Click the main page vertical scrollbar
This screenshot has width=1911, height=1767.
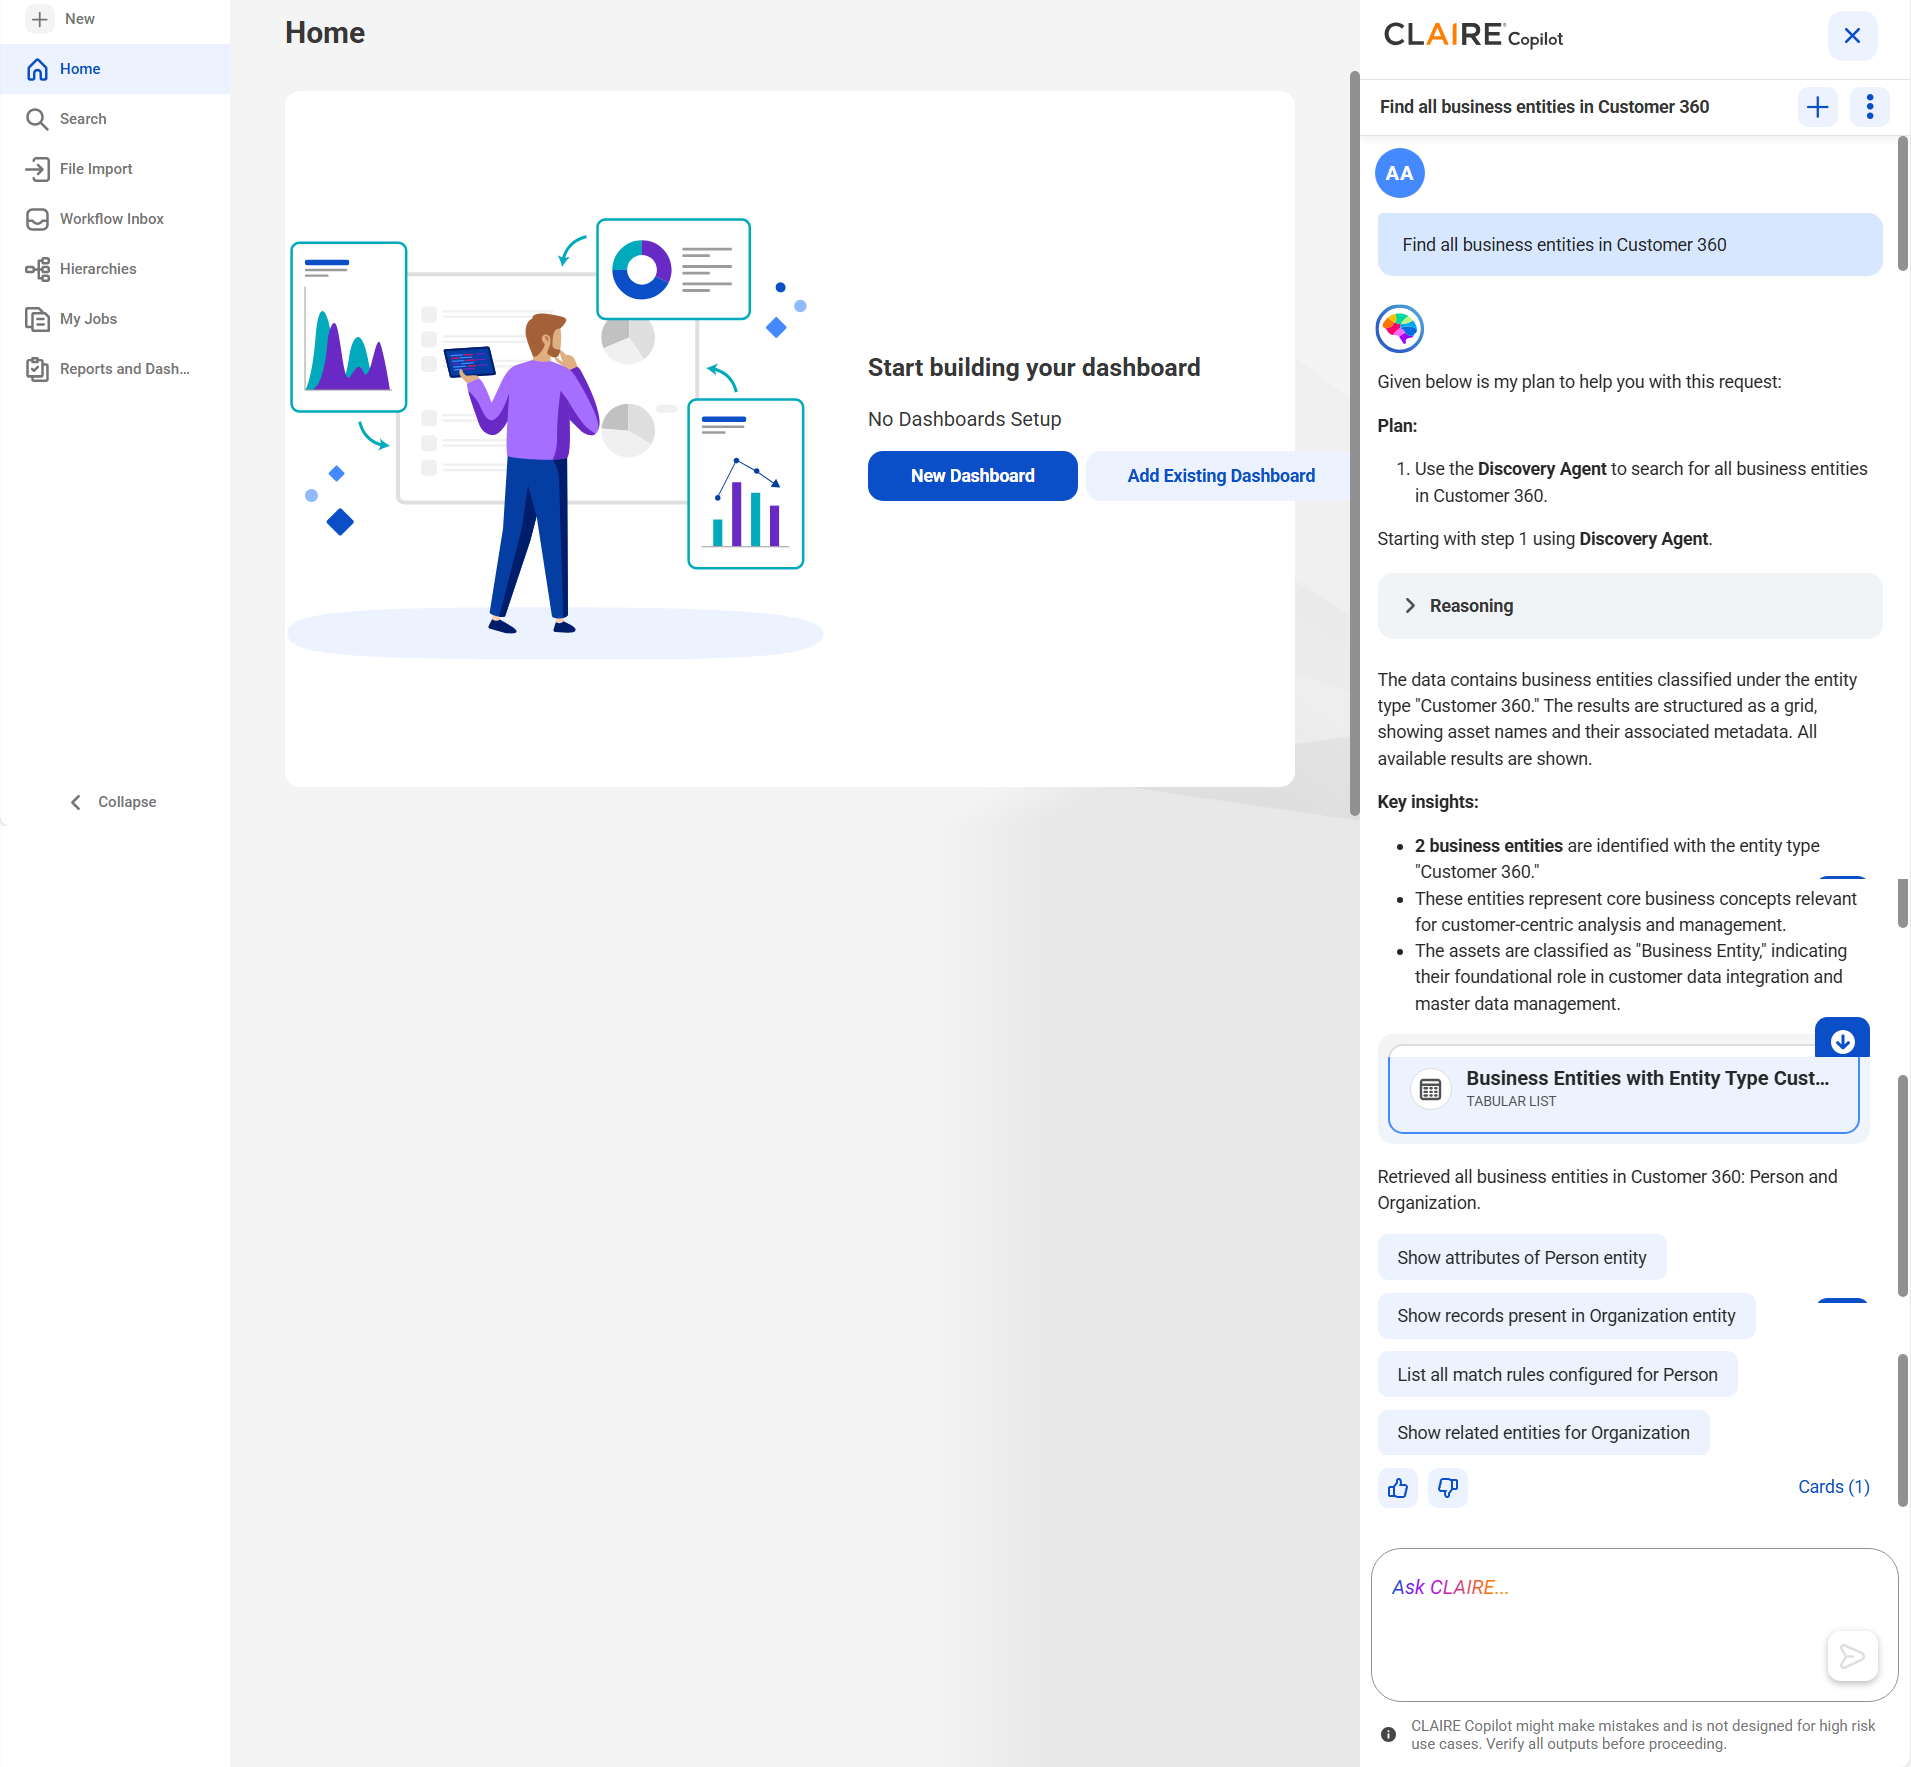pos(1354,445)
